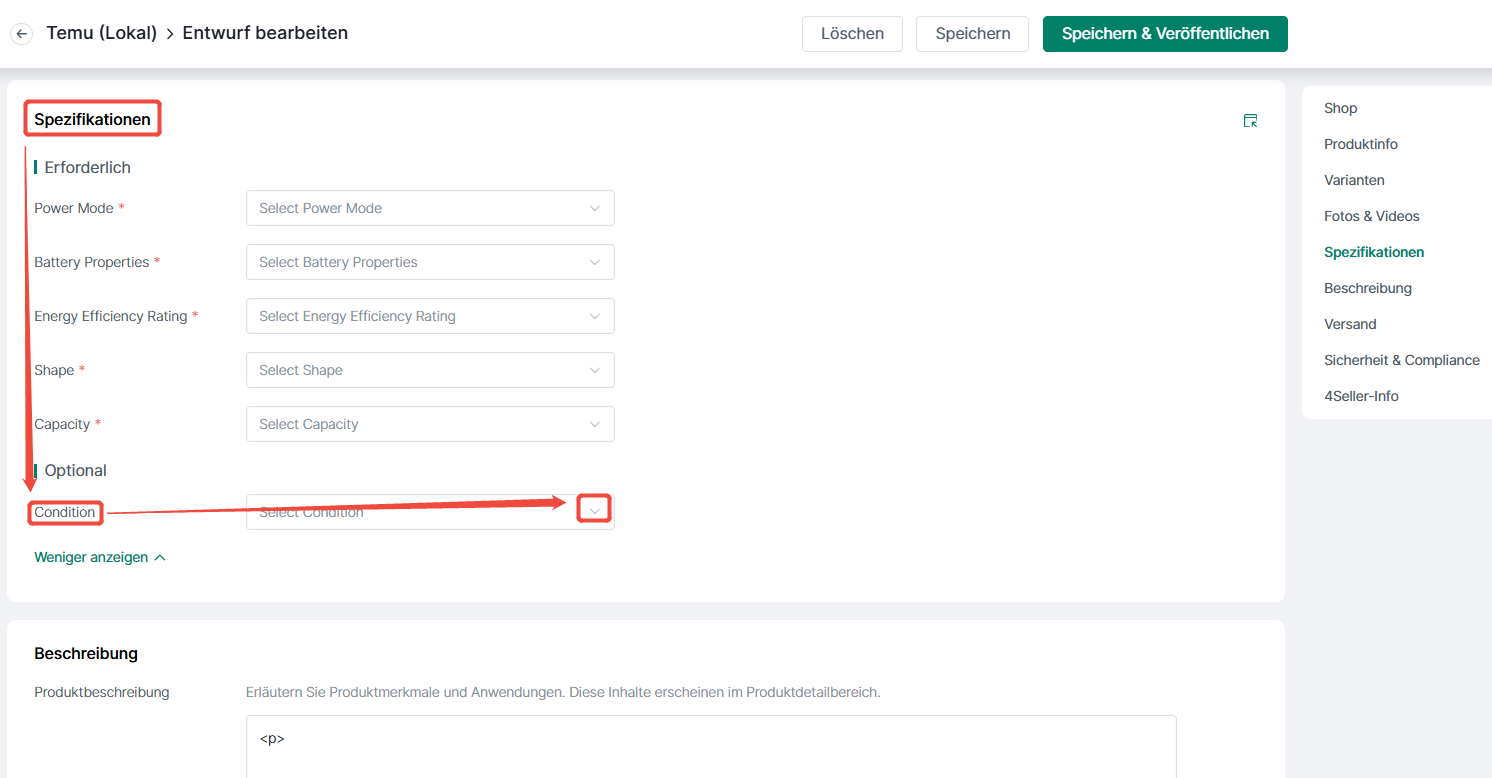This screenshot has height=778, width=1492.
Task: Click the Beschreibung card heading
Action: [86, 653]
